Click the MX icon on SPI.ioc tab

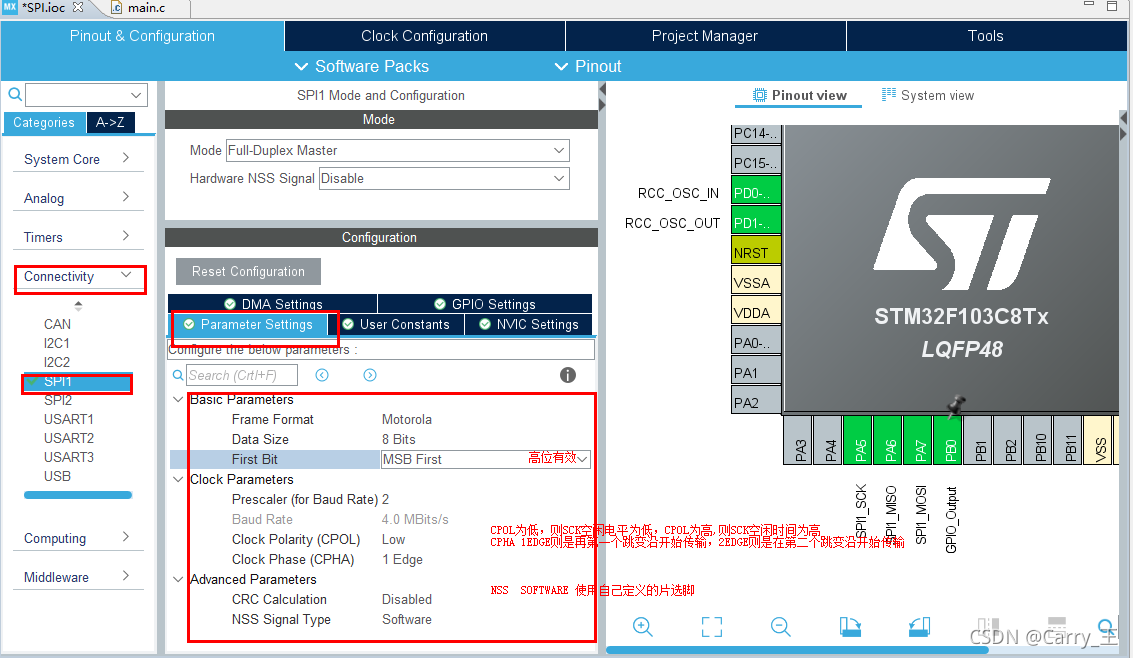coord(9,7)
